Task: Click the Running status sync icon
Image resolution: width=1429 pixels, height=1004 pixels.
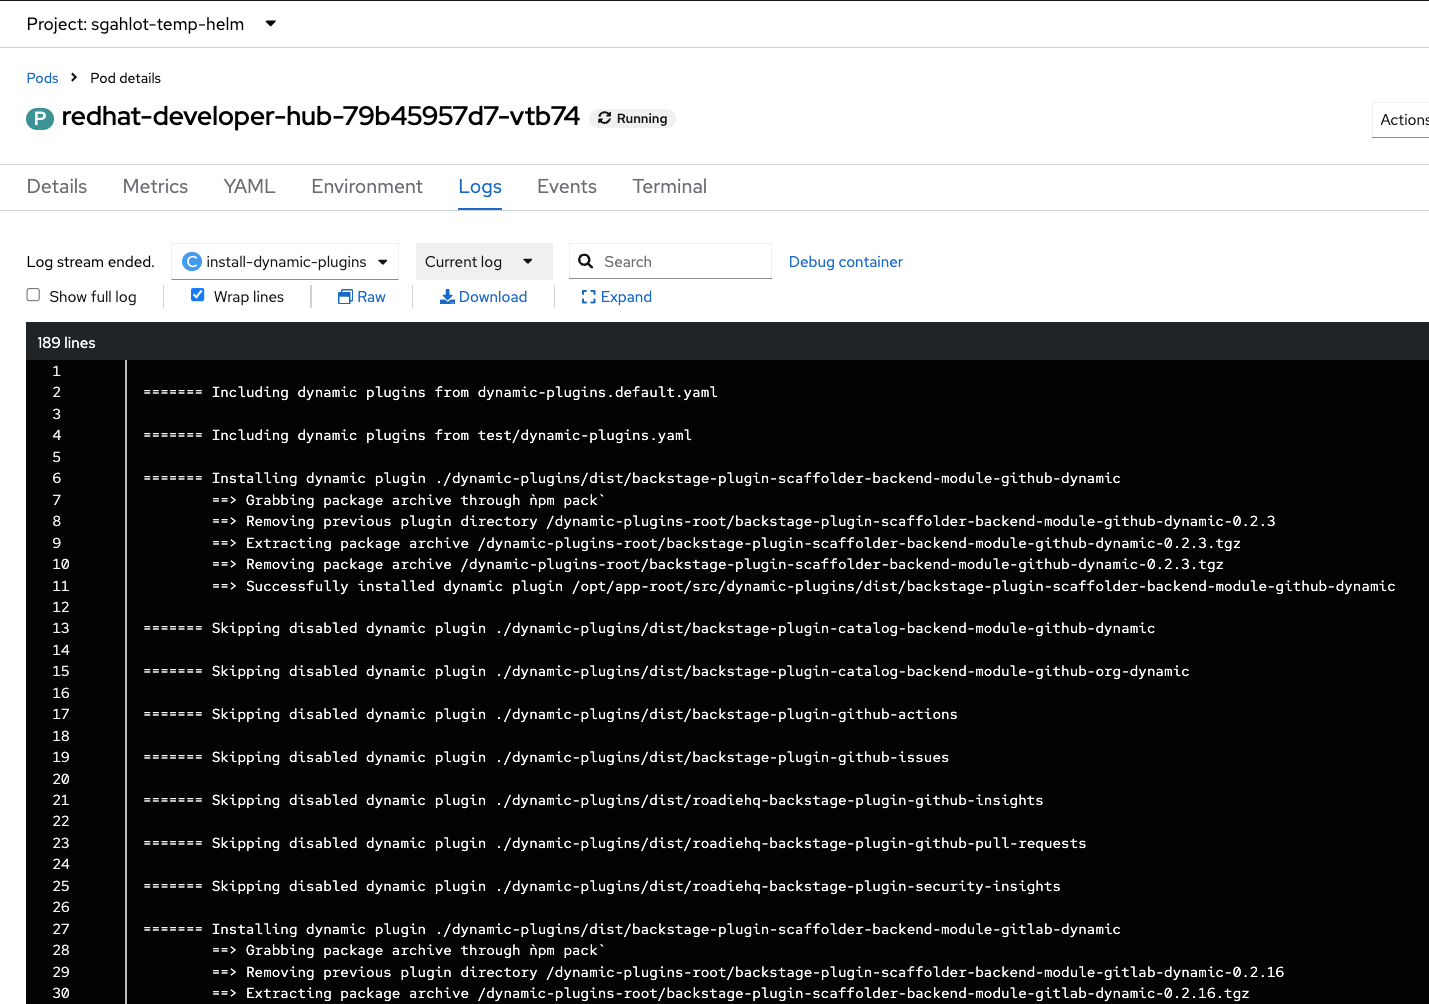Action: 604,118
